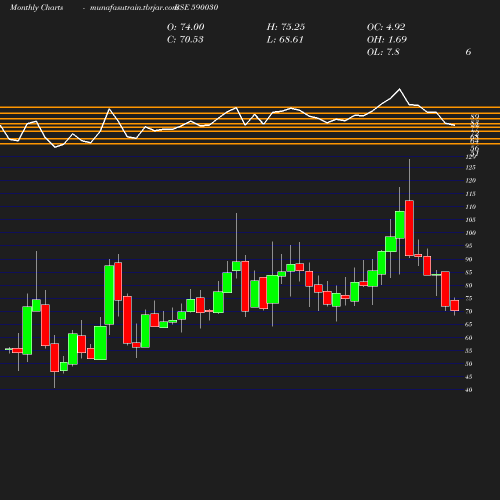Click the "C: 70.53" close value
Image resolution: width=500 pixels, height=500 pixels.
click(x=185, y=40)
